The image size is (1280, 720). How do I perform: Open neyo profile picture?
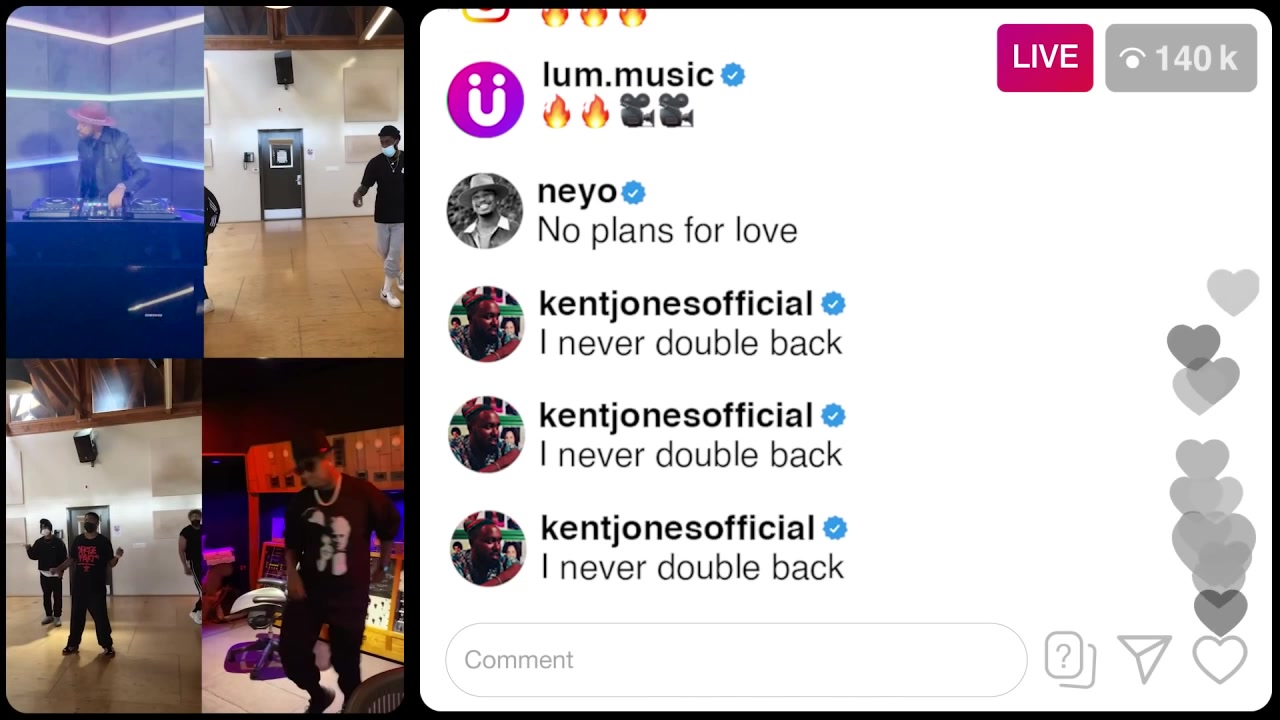(485, 211)
